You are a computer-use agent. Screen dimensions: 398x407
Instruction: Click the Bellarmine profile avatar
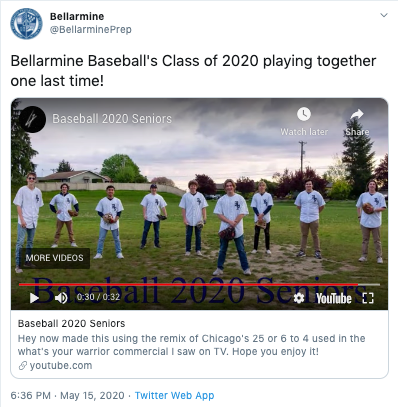pos(26,24)
